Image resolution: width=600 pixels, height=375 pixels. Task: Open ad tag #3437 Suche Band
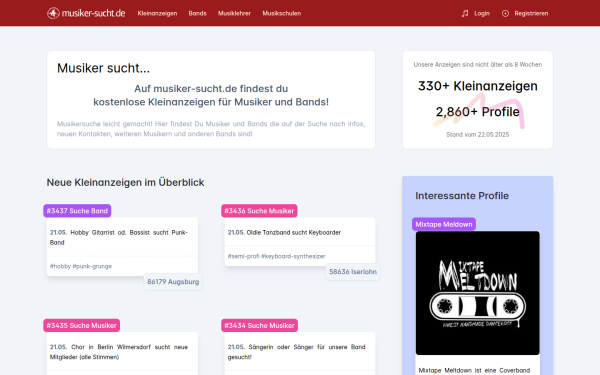point(77,211)
